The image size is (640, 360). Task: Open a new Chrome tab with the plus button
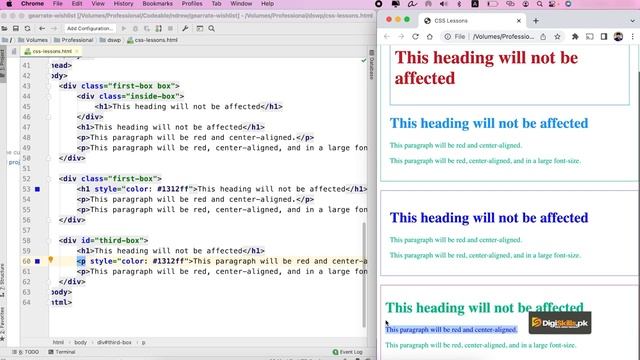[536, 20]
